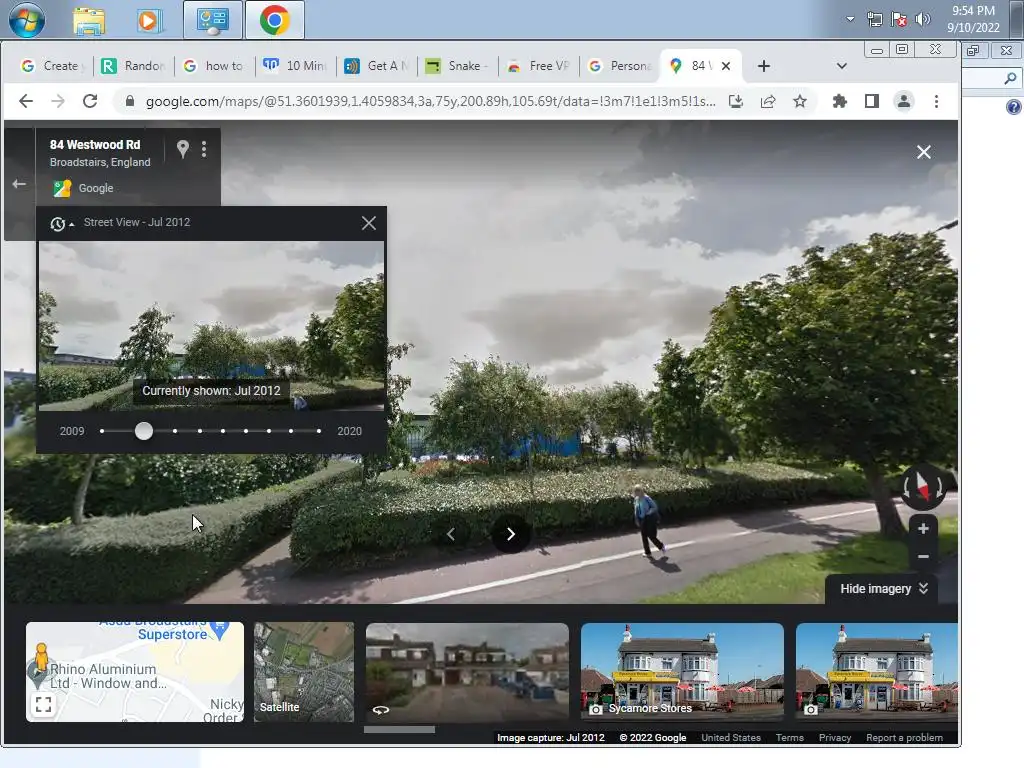Switch to the Create tab
1024x768 pixels.
54,66
